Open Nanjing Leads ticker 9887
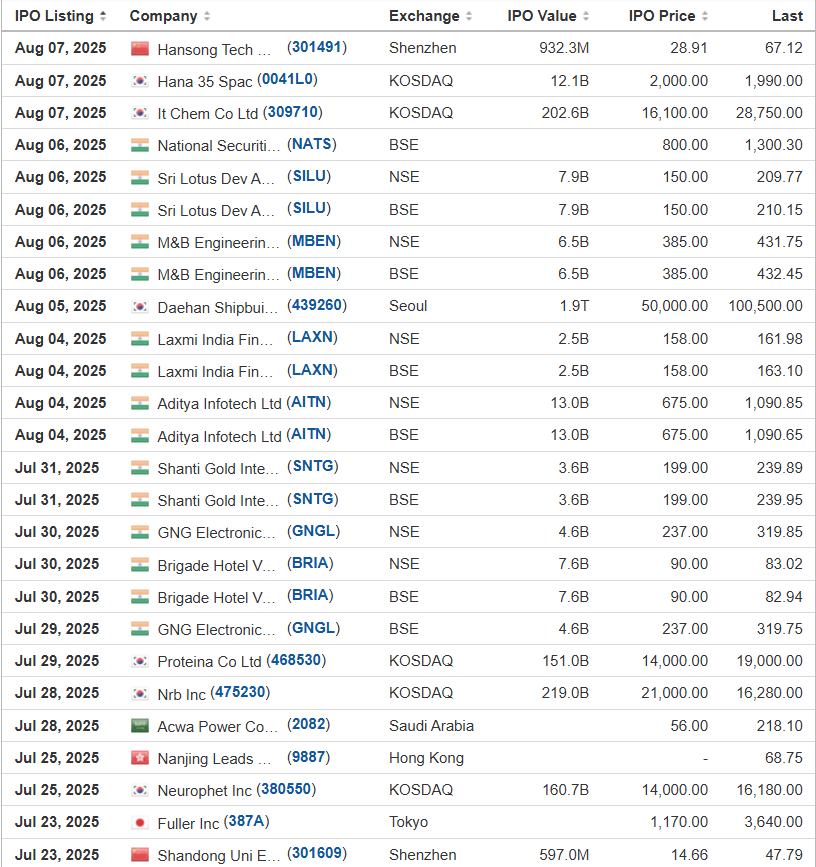 pyautogui.click(x=308, y=757)
